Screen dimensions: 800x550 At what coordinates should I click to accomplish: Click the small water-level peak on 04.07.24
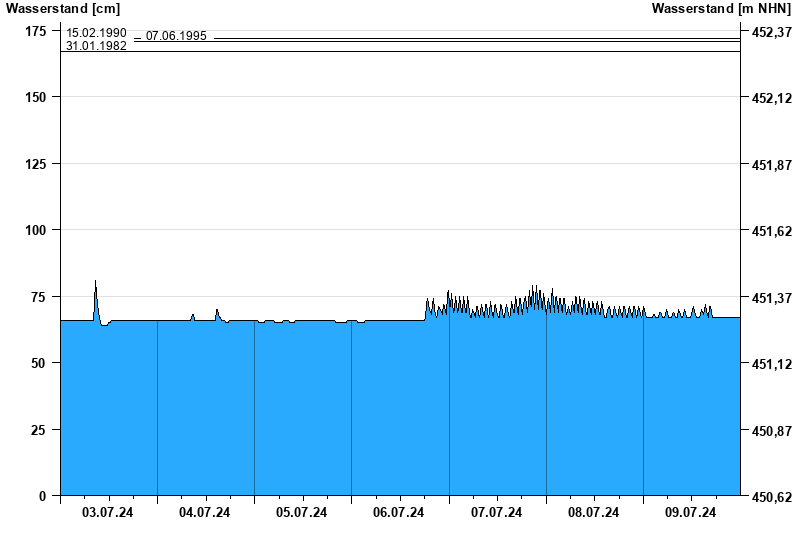(217, 312)
